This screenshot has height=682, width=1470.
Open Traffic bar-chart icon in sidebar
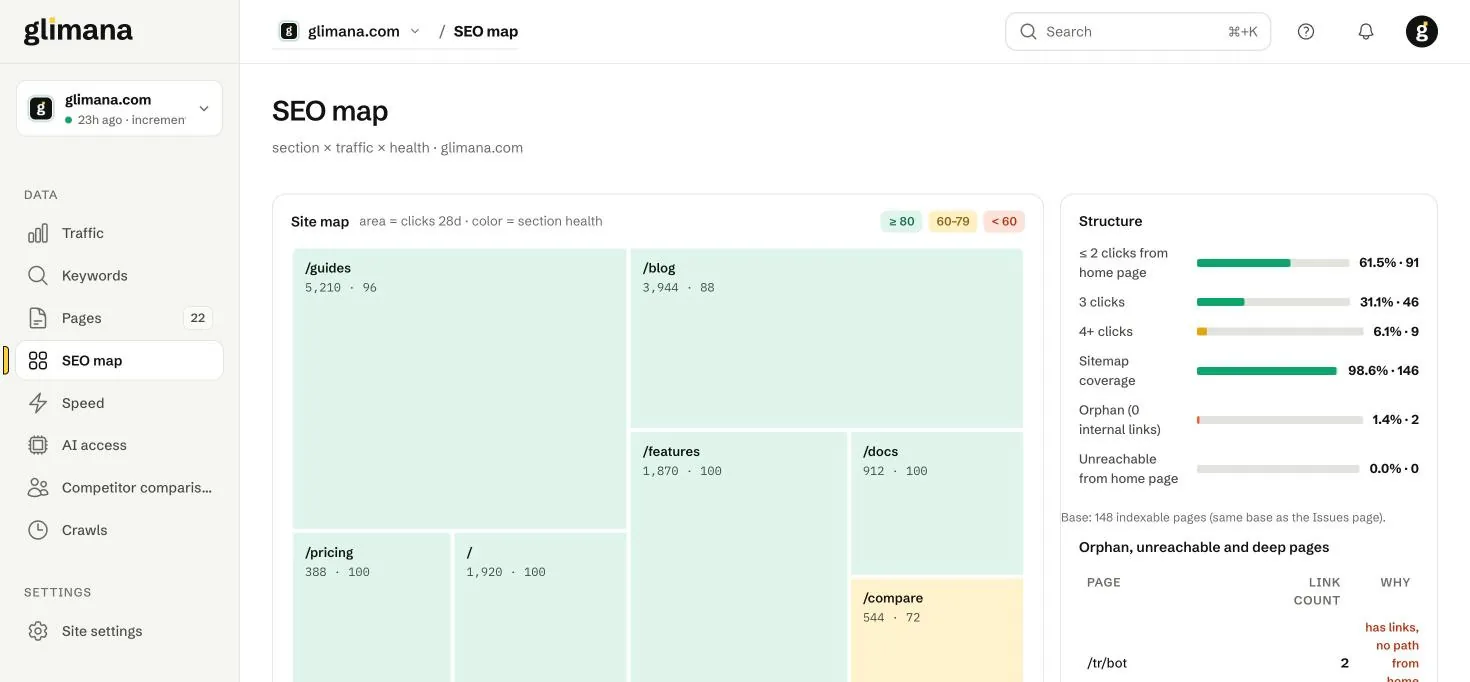coord(38,233)
